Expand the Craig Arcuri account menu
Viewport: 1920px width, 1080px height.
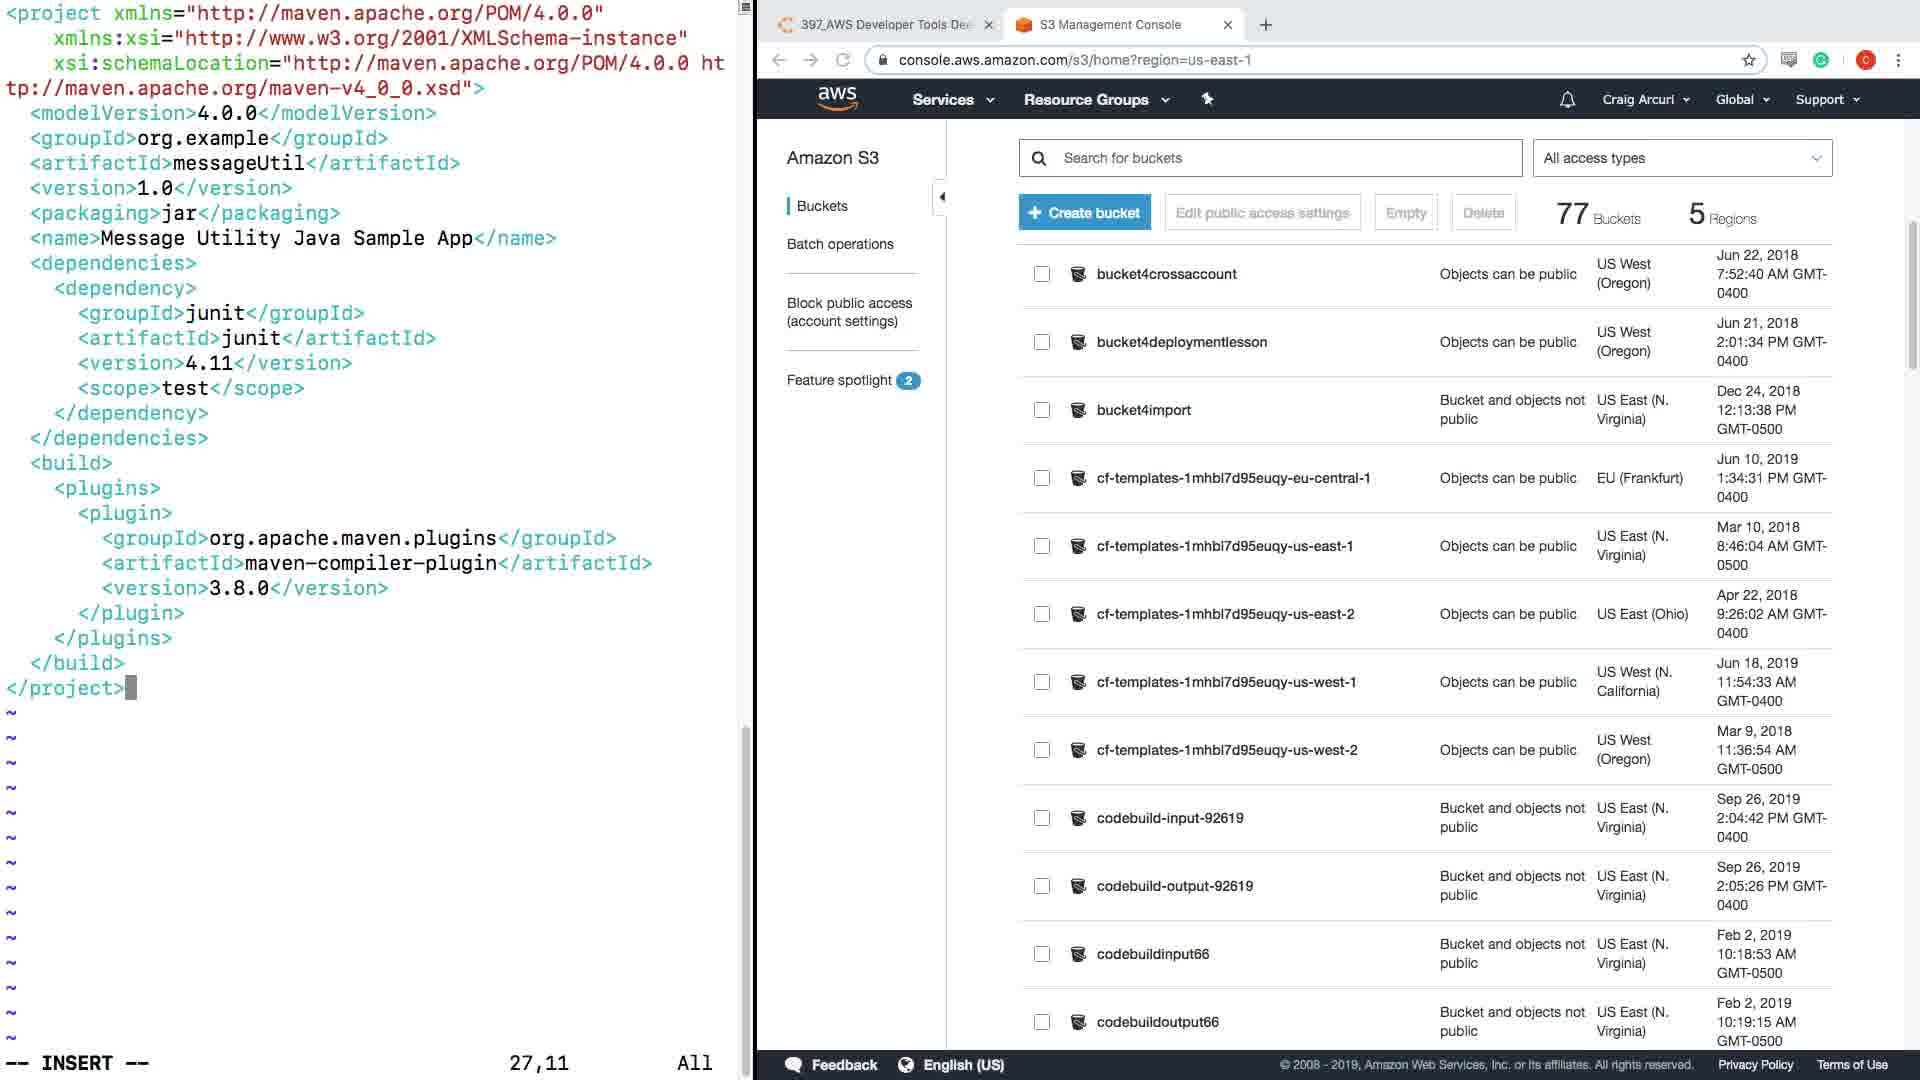pos(1645,100)
